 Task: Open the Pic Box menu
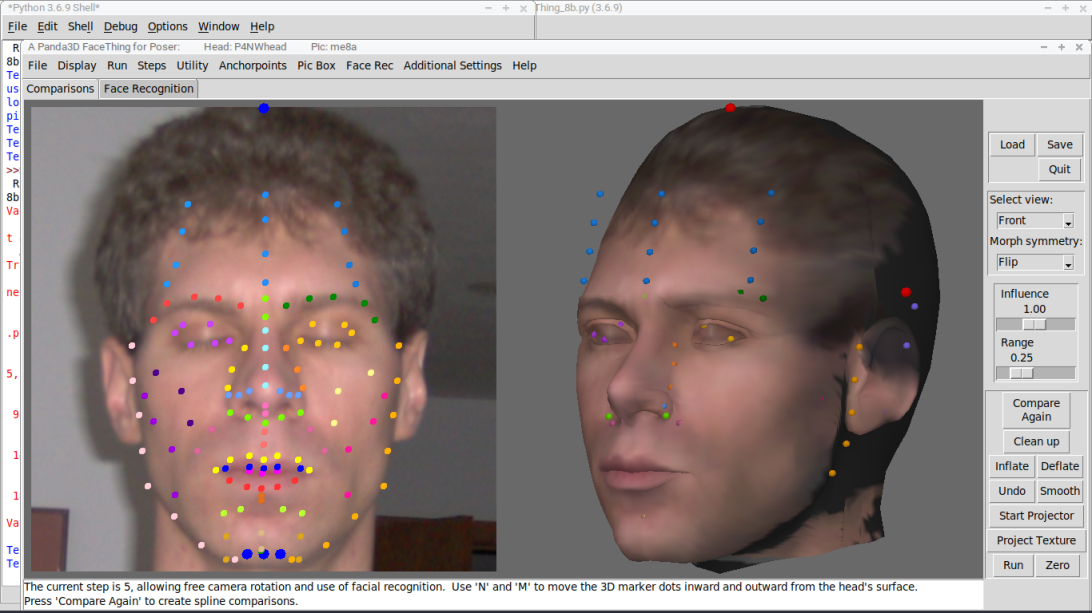[x=316, y=65]
